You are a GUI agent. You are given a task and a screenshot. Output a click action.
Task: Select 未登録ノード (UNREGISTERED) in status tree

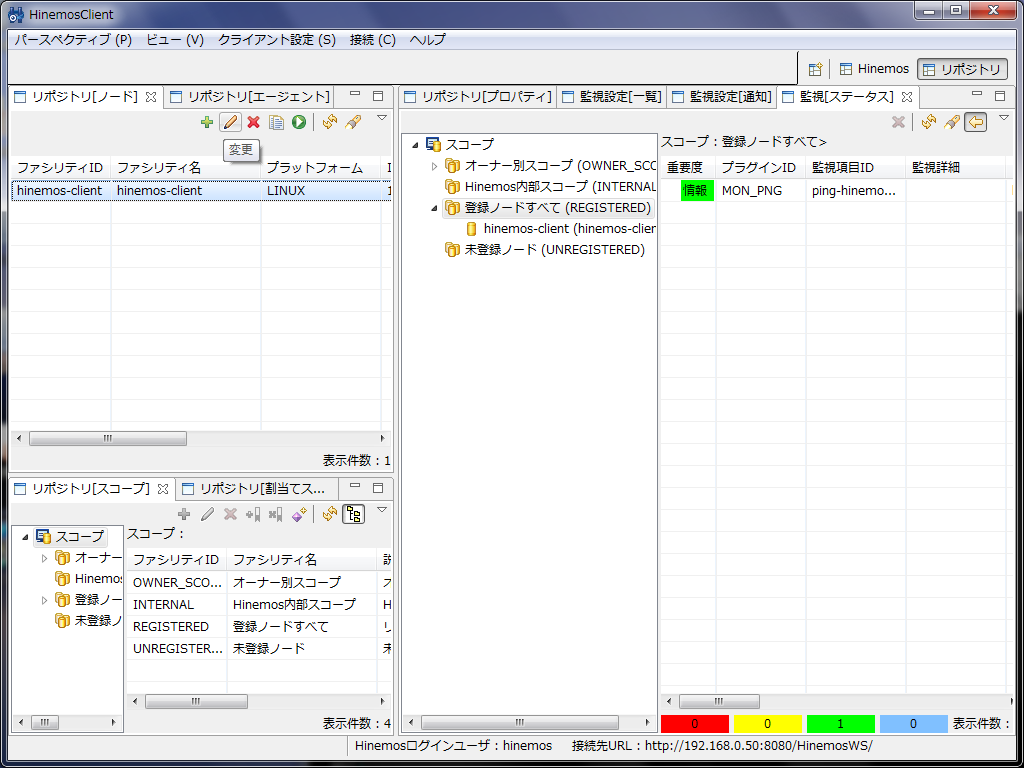pyautogui.click(x=546, y=250)
